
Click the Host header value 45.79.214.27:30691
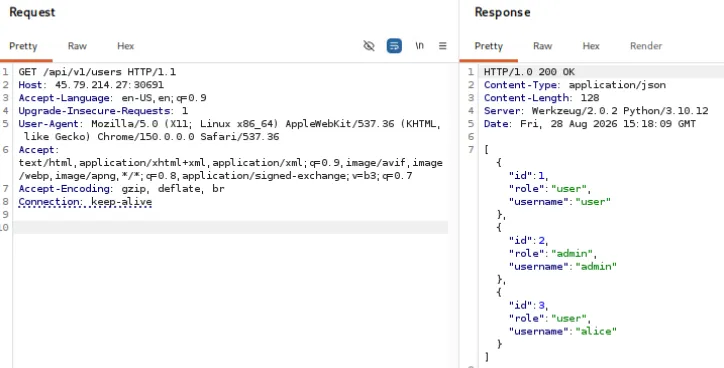pyautogui.click(x=109, y=85)
